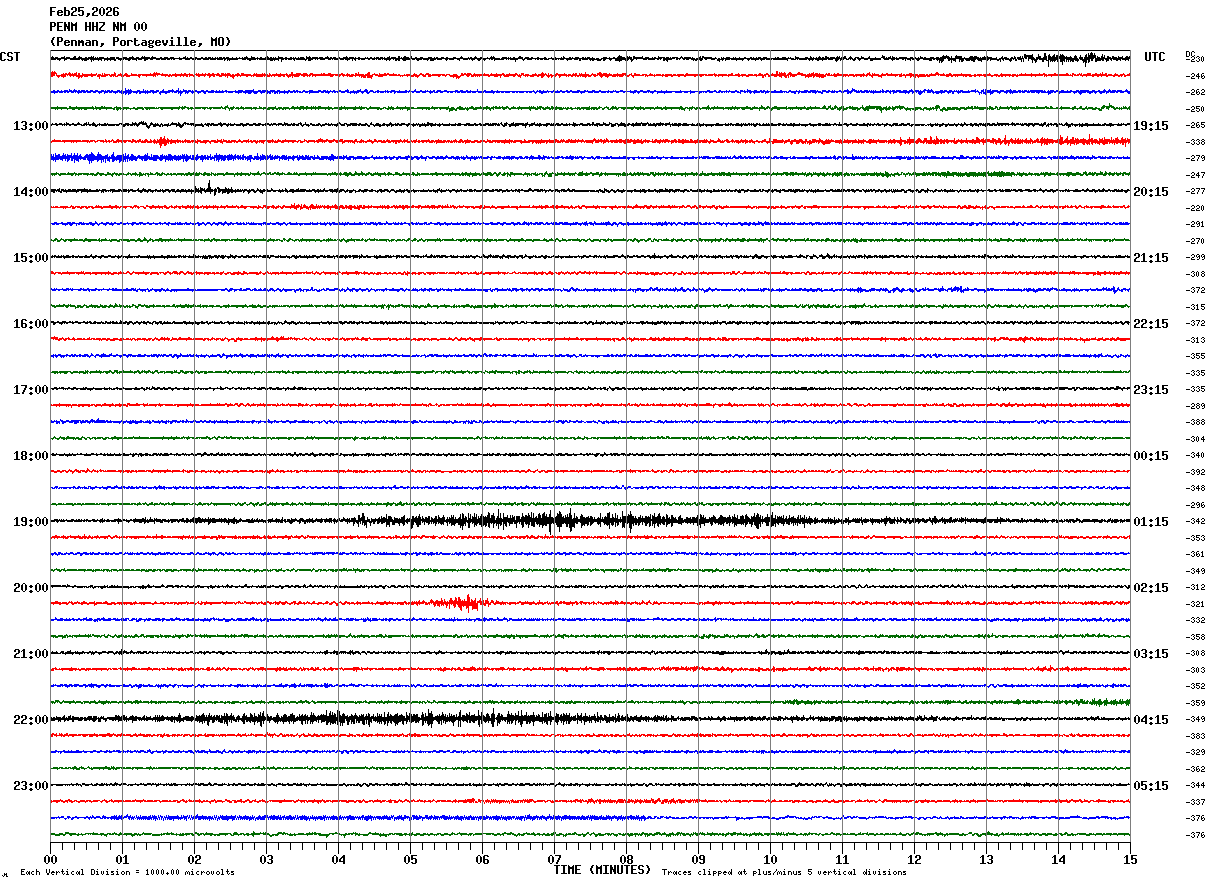Viewport: 1210px width, 886px height.
Task: Select the 15:00 CST row label
Action: [30, 258]
